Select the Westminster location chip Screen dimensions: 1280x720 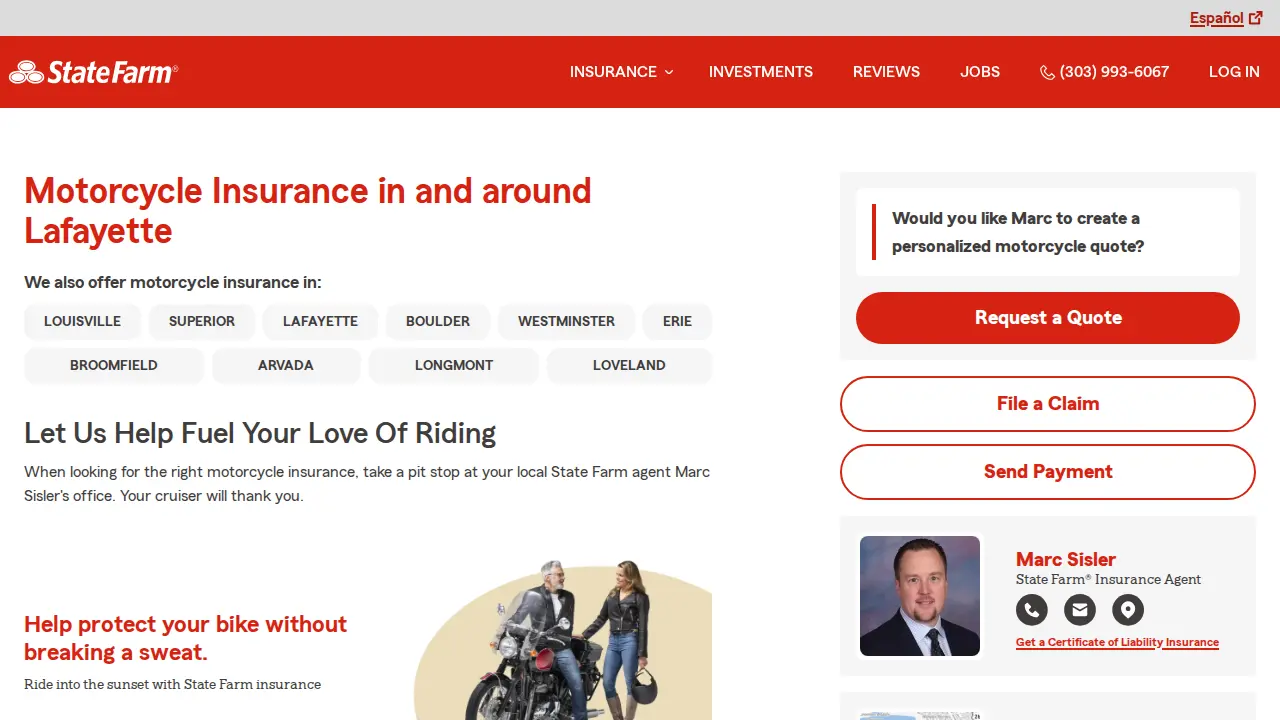click(566, 321)
